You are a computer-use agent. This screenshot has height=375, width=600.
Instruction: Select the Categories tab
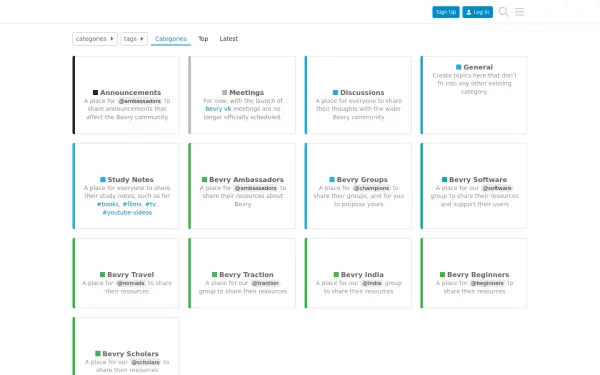[x=171, y=39]
